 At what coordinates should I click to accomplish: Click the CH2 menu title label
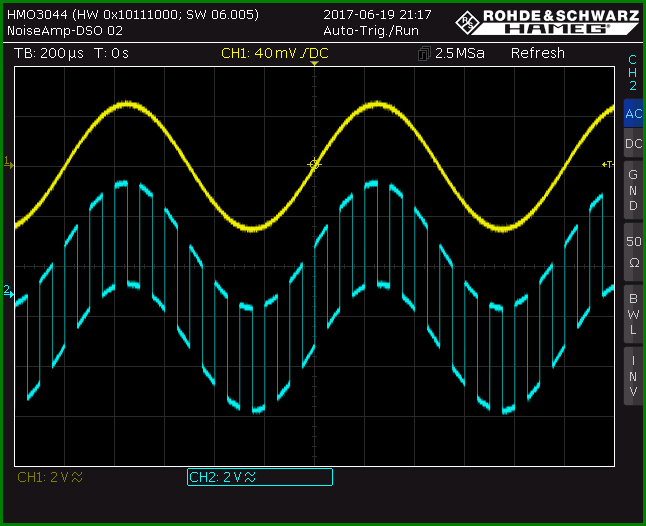[633, 72]
